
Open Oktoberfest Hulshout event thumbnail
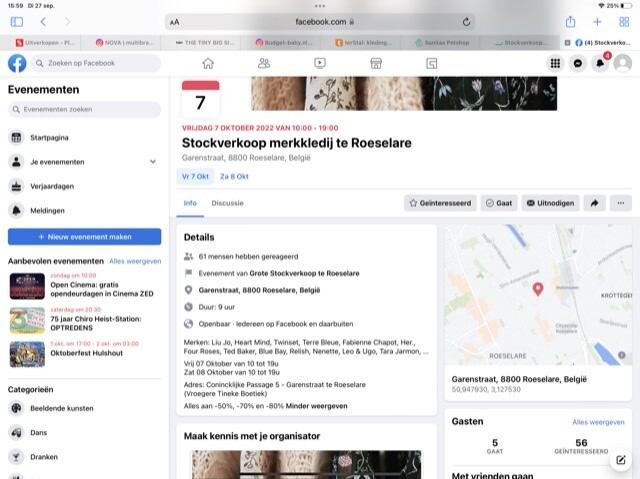point(27,354)
